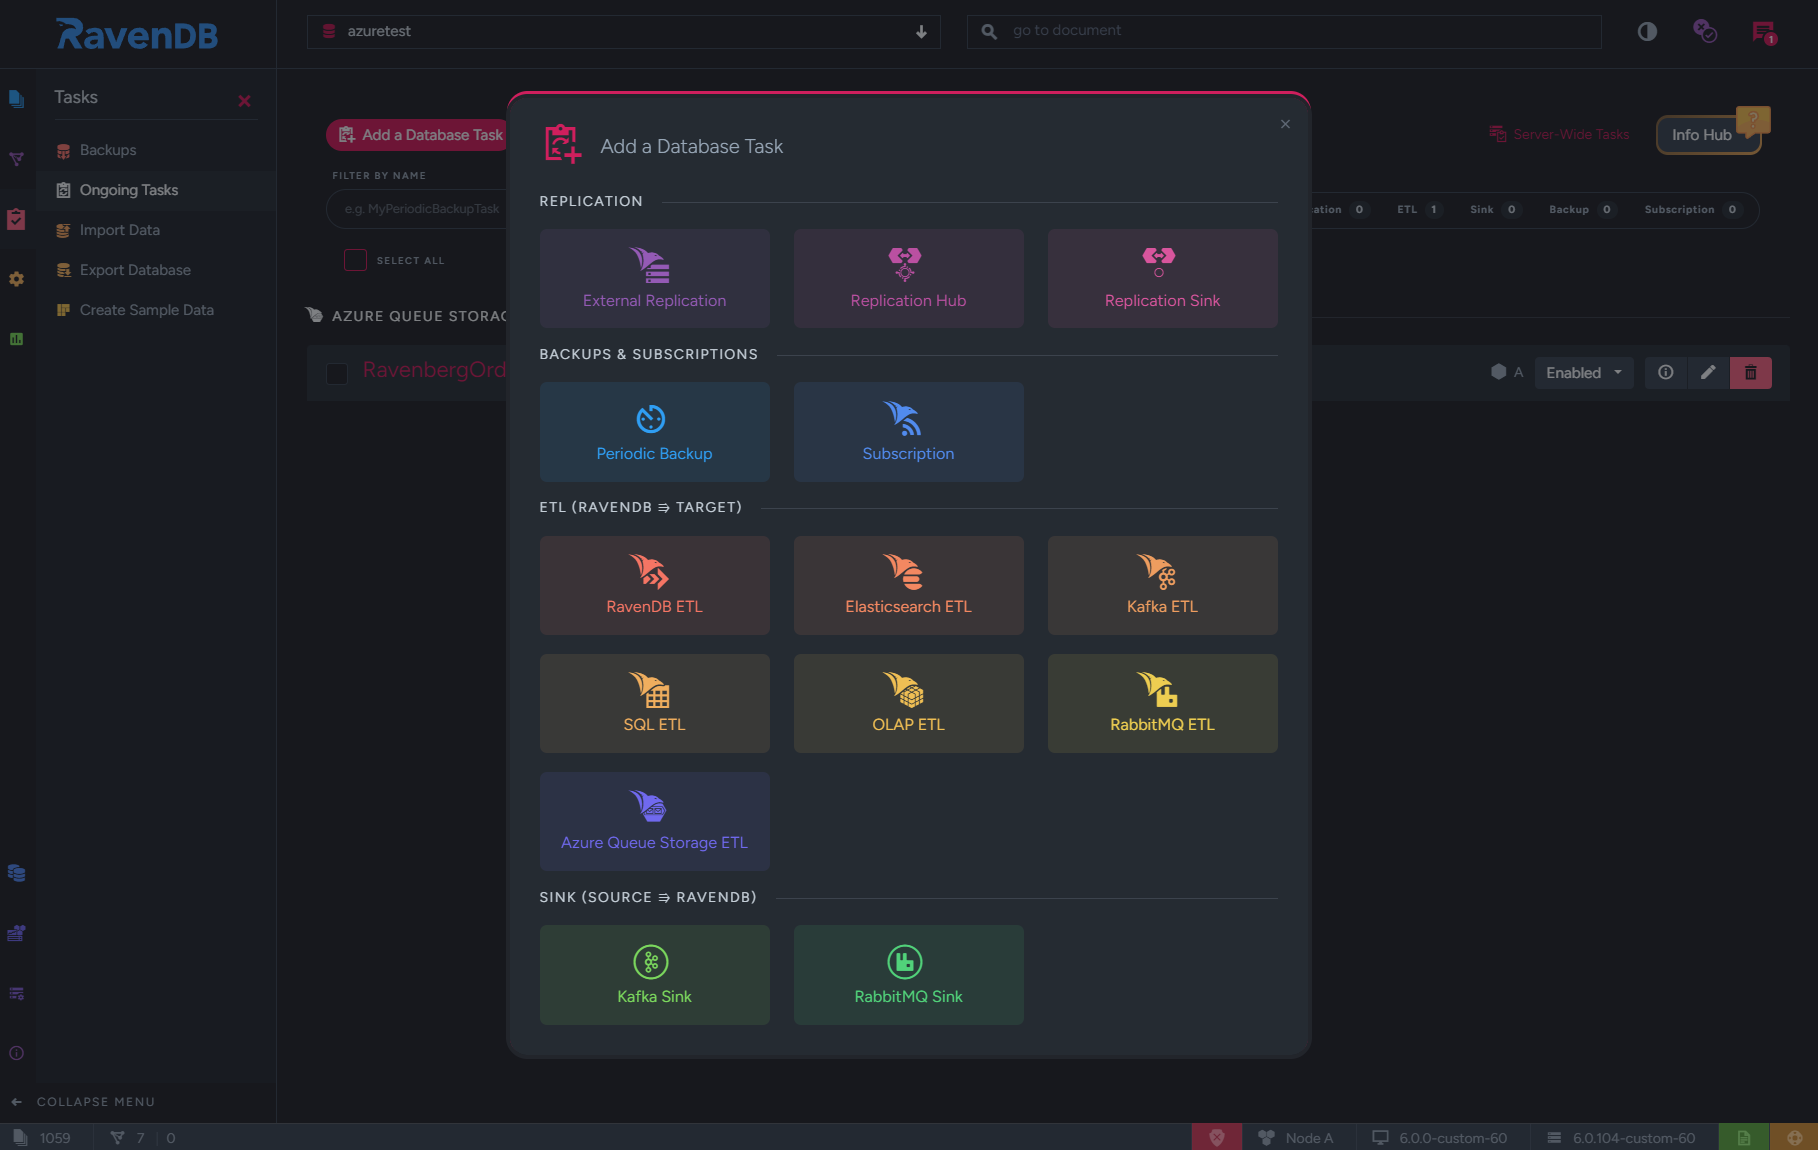Collapse the left menu

84,1102
